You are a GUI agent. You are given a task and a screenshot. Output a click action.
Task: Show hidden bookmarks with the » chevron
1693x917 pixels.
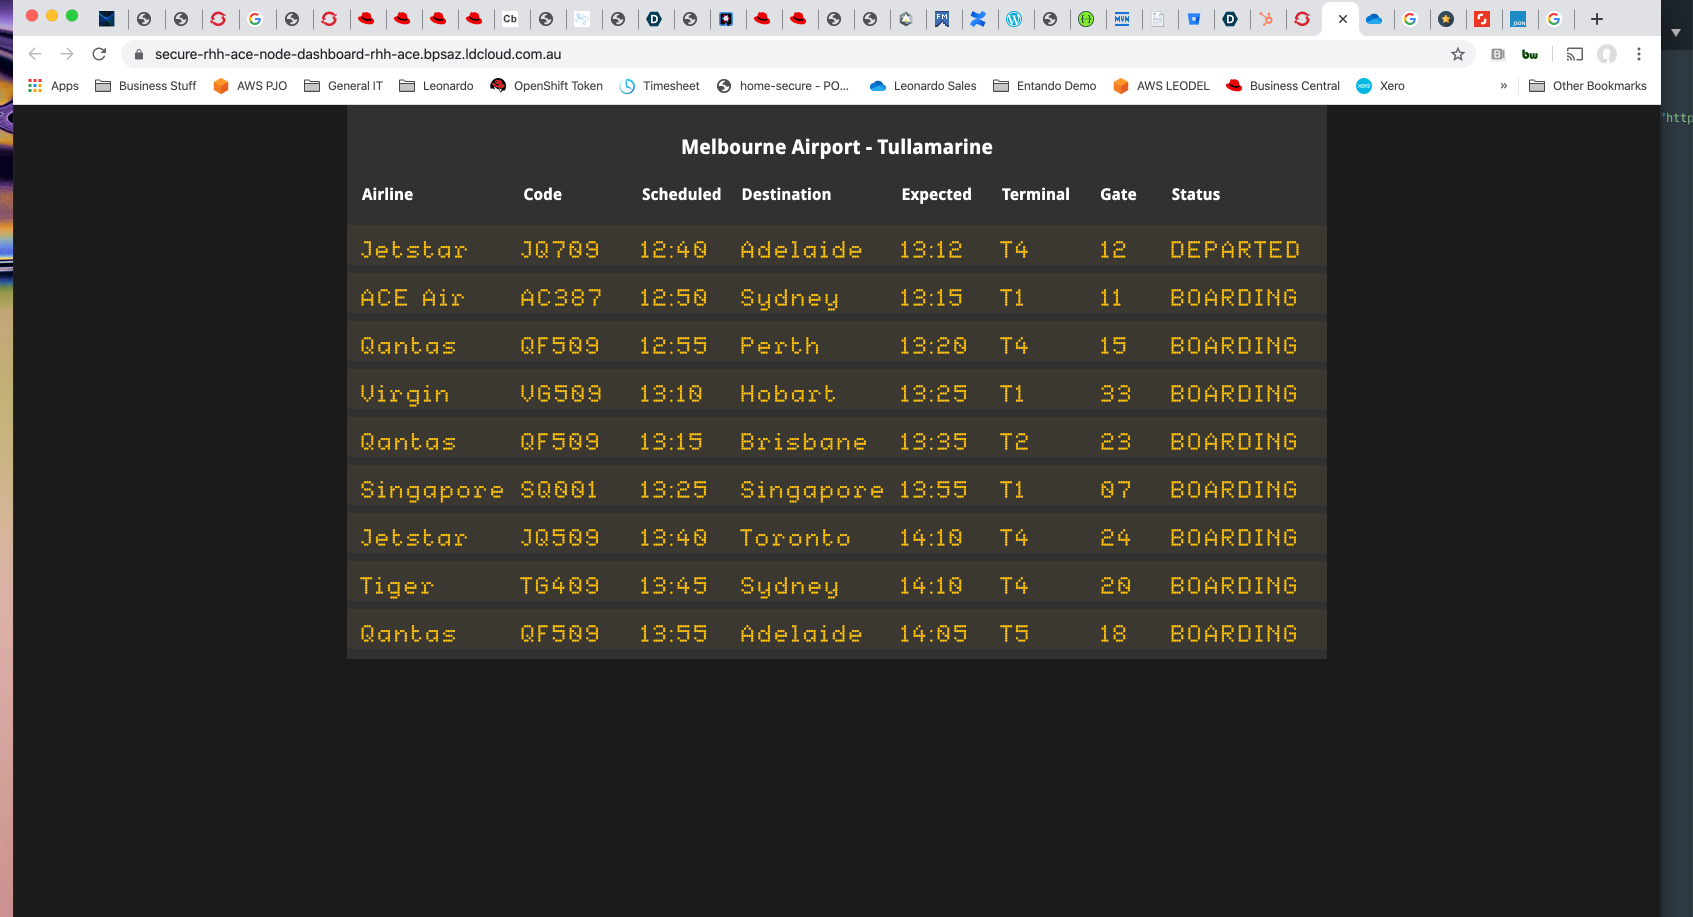(x=1504, y=86)
